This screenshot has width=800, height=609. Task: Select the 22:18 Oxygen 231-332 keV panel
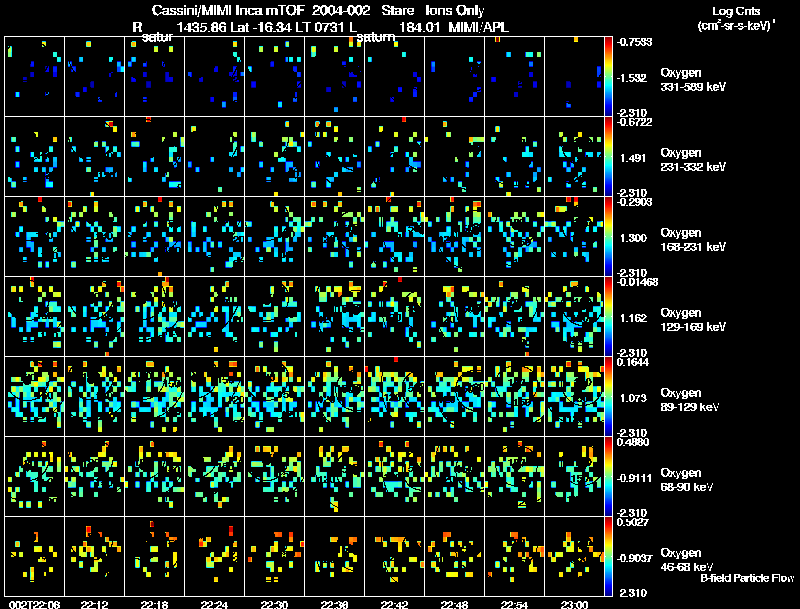[x=155, y=157]
